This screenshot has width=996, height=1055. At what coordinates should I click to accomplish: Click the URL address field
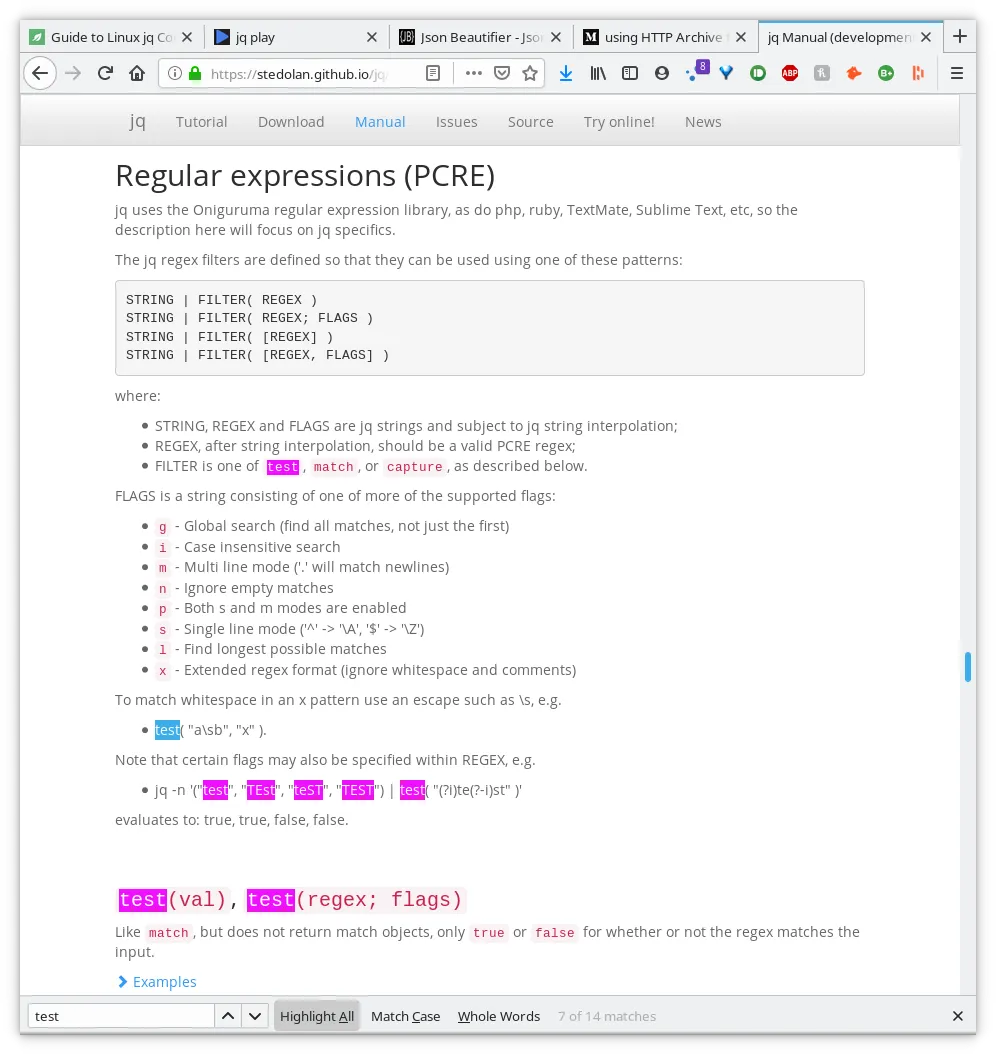pos(299,73)
